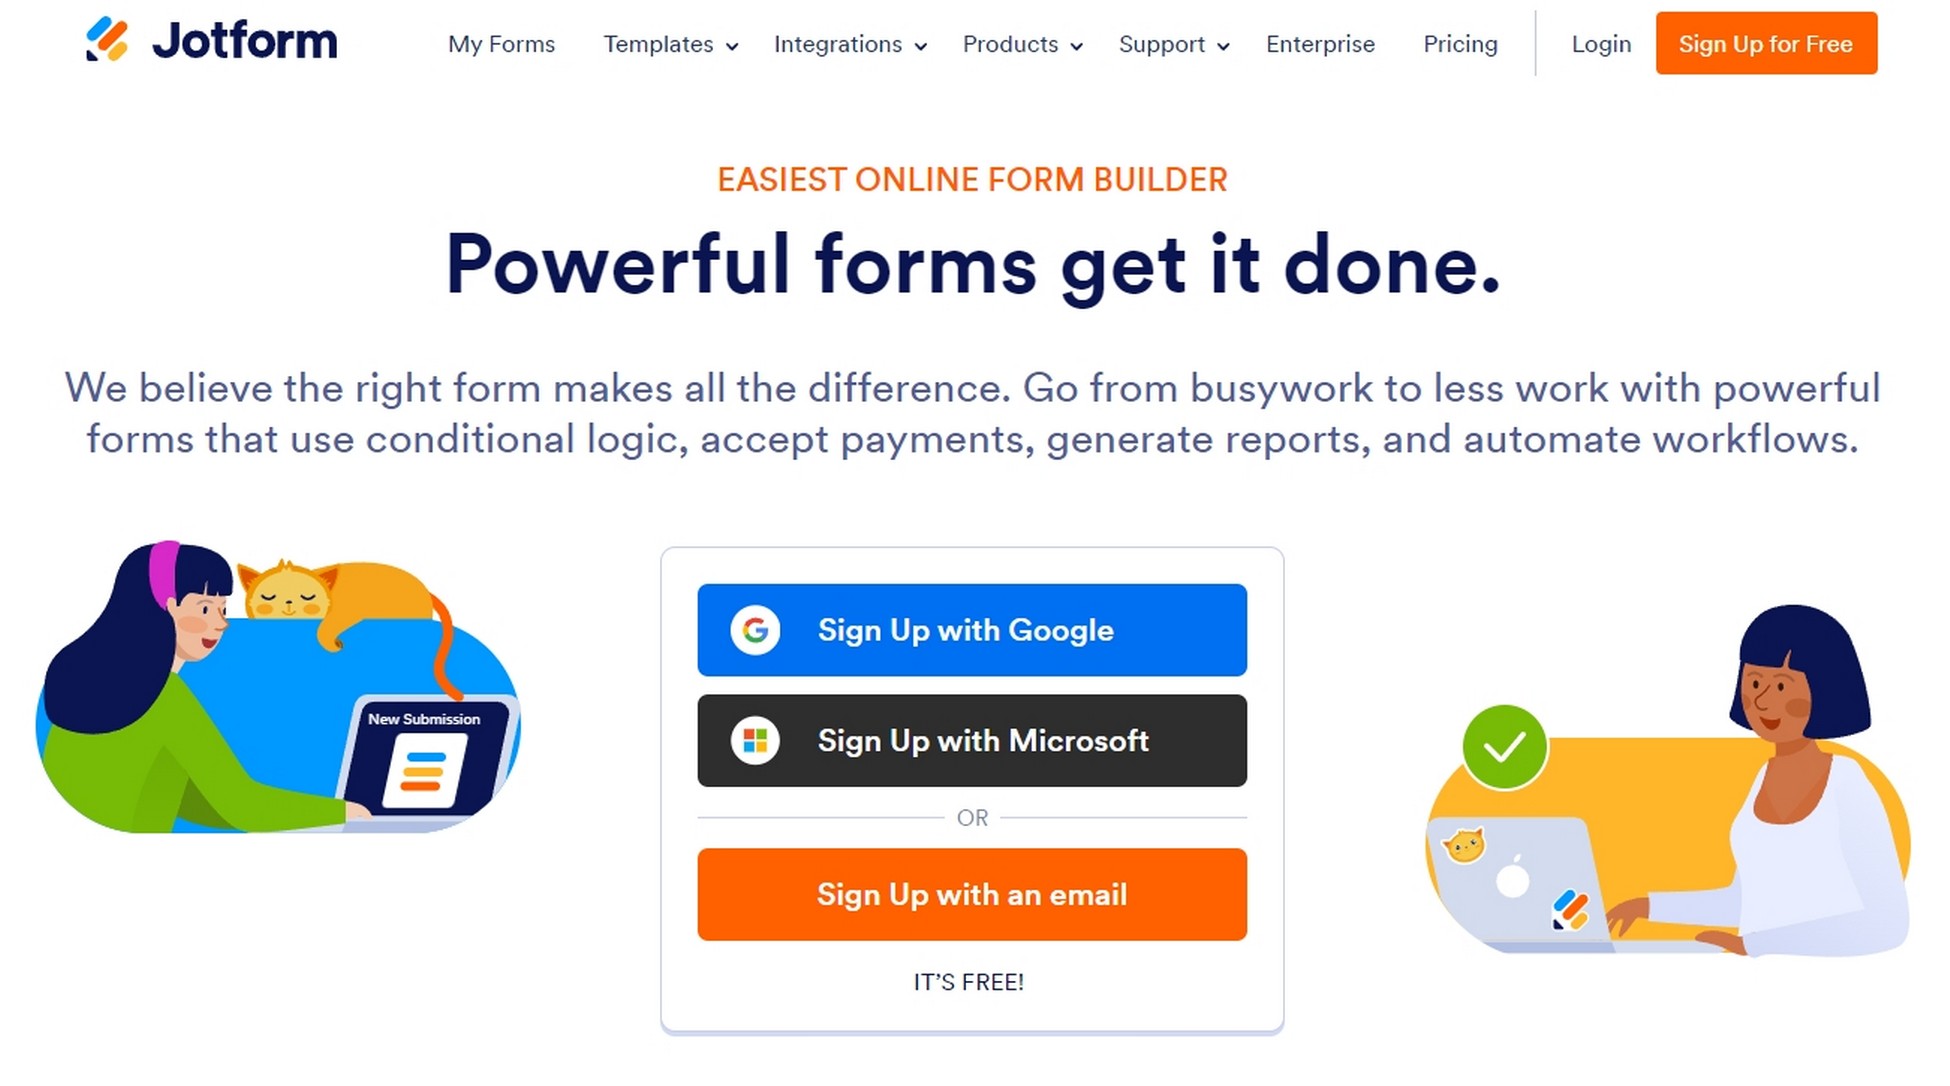1950x1086 pixels.
Task: Click the My Forms tab
Action: (x=502, y=44)
